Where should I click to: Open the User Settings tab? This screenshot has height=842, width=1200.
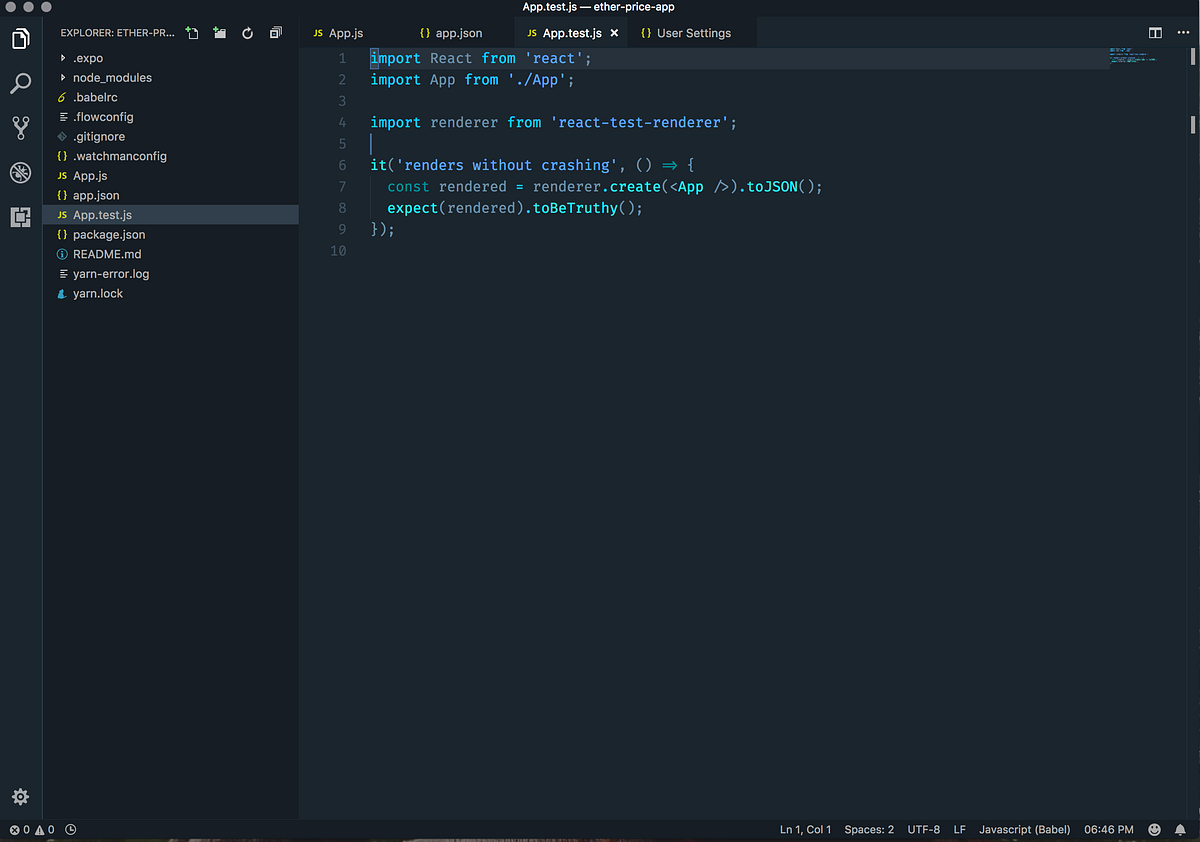pyautogui.click(x=685, y=32)
